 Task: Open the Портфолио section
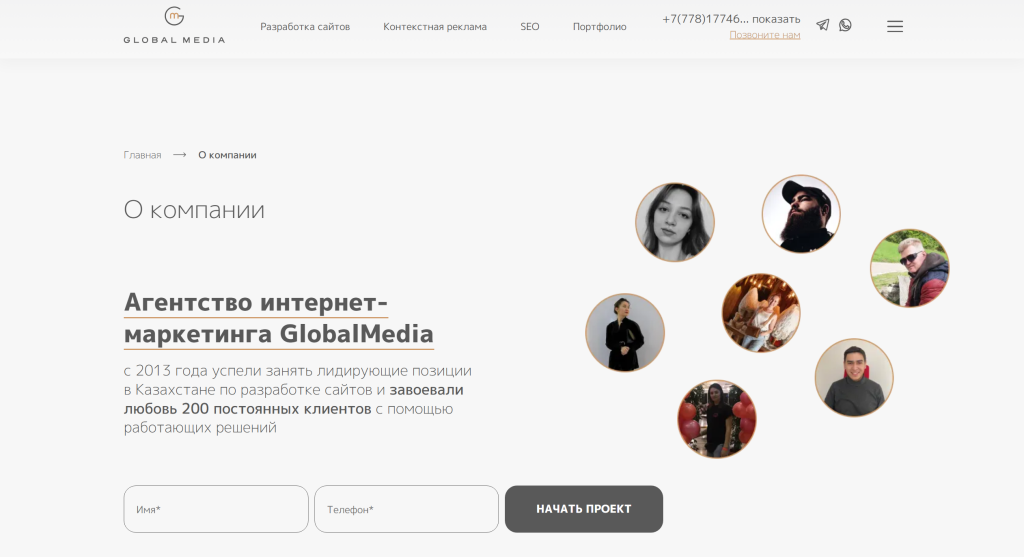[x=600, y=27]
